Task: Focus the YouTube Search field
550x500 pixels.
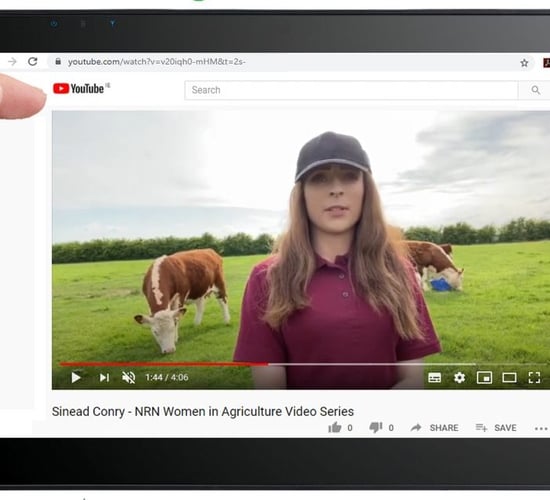Action: tap(351, 90)
